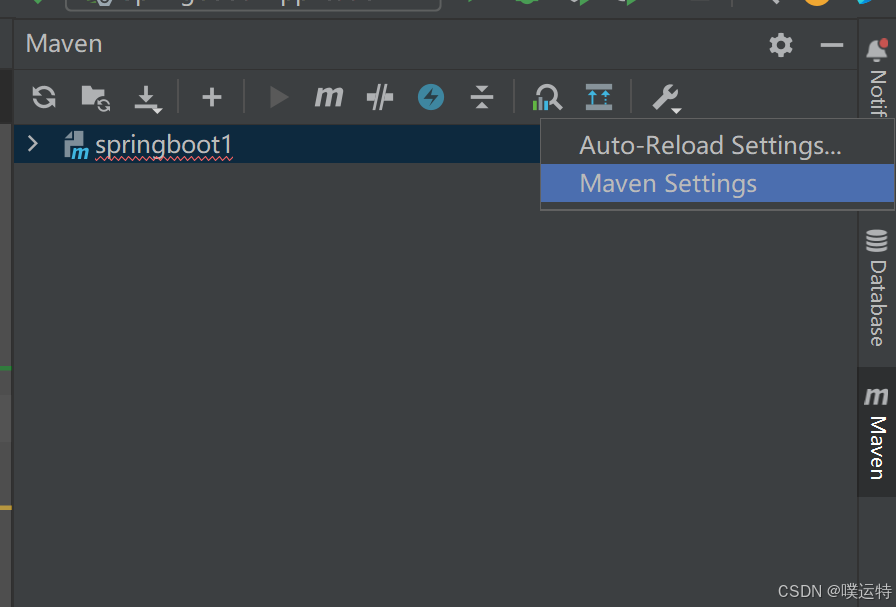
Task: Open Maven panel gear options
Action: [781, 45]
